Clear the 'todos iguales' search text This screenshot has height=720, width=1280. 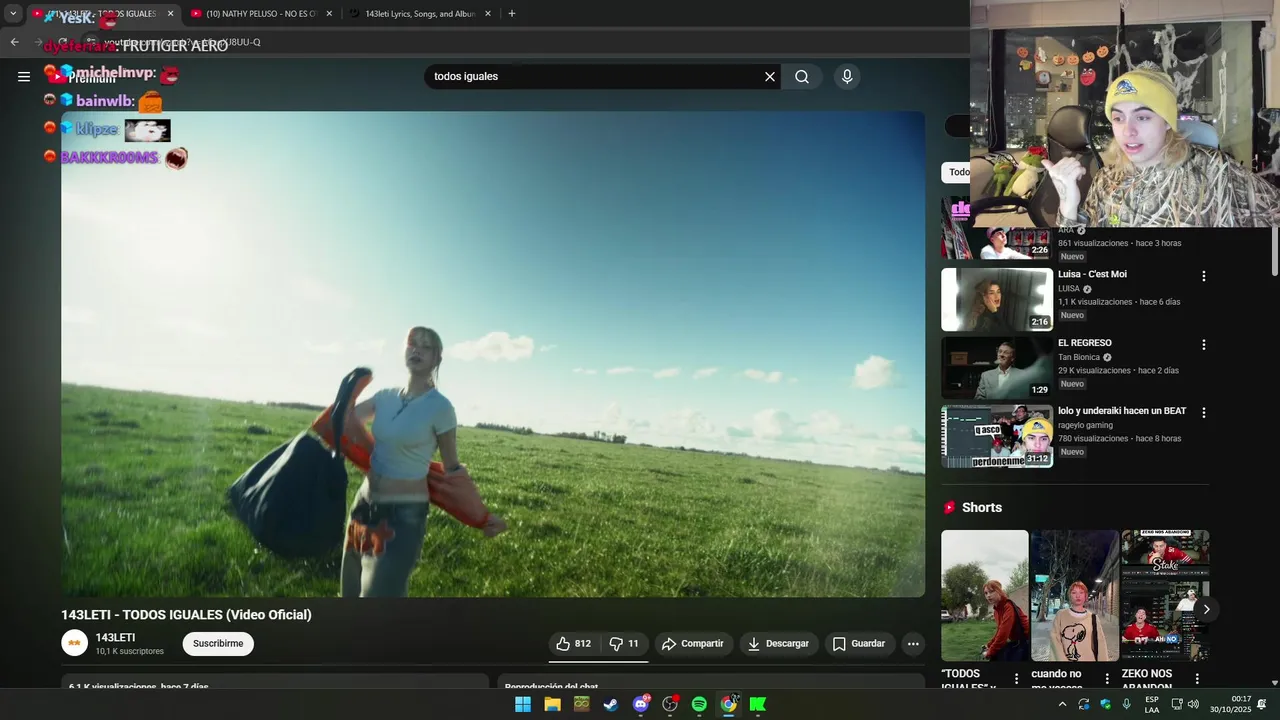(x=770, y=77)
